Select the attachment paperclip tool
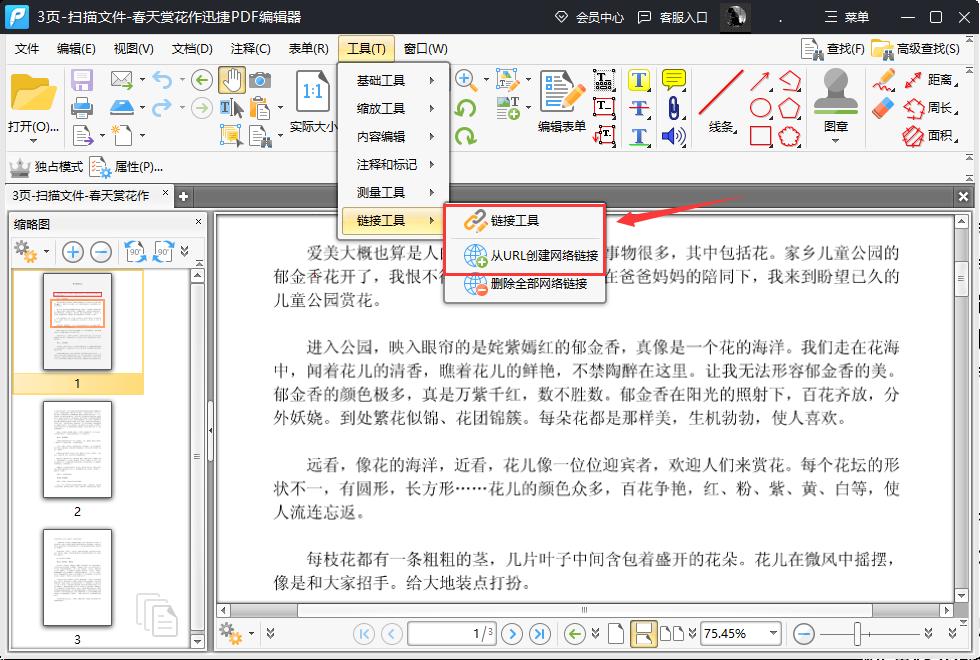This screenshot has width=980, height=660. coord(673,106)
